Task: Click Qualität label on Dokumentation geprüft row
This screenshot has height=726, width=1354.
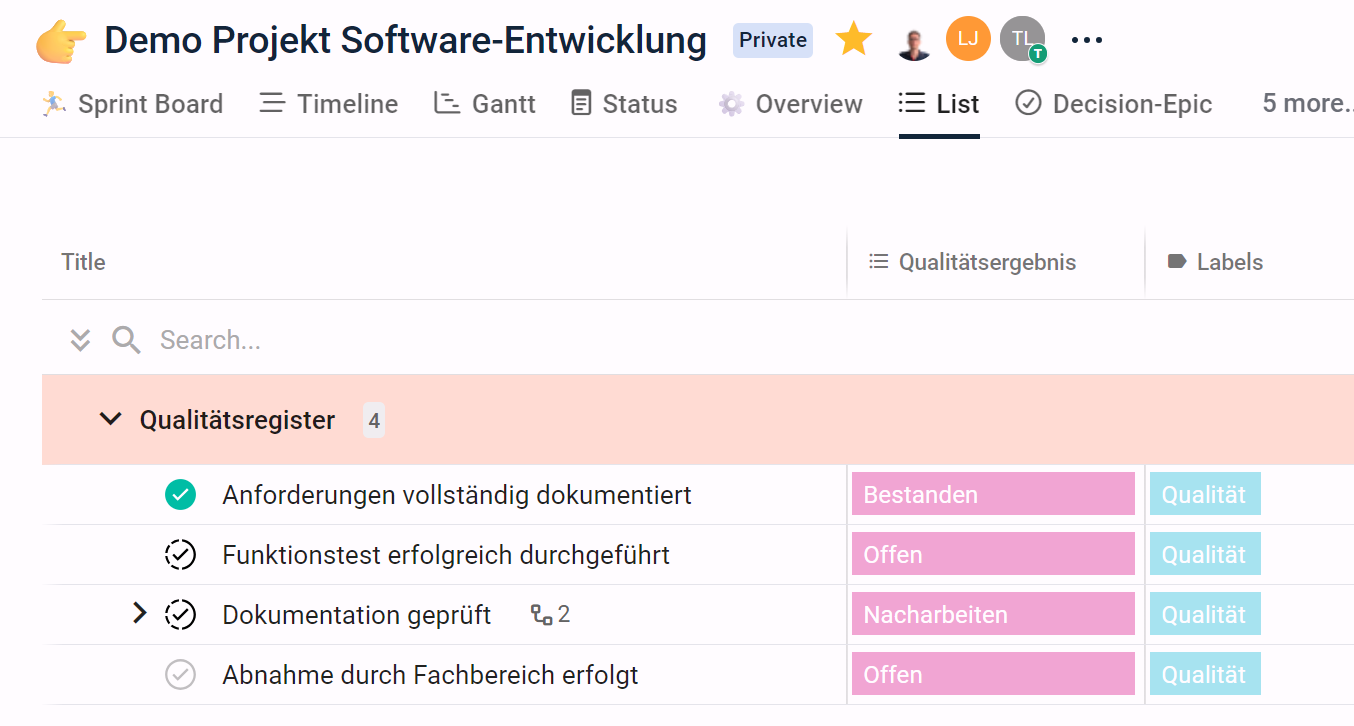Action: (x=1204, y=614)
